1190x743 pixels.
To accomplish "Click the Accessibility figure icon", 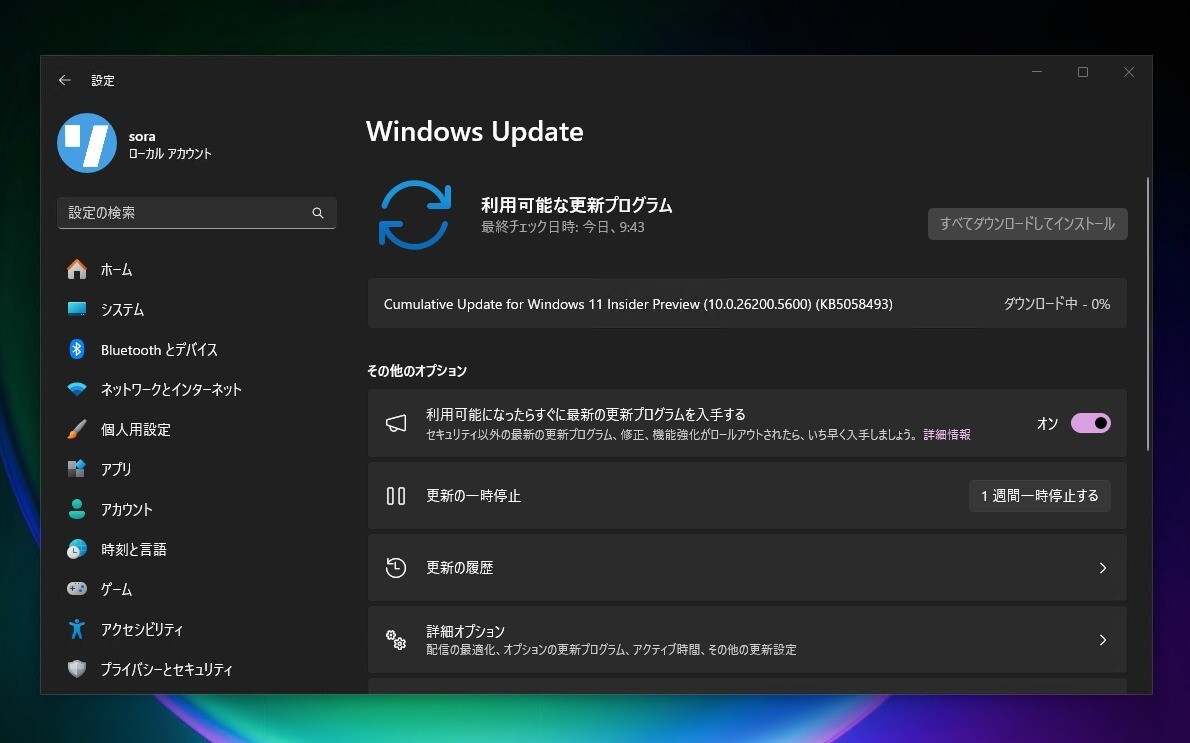I will point(77,628).
